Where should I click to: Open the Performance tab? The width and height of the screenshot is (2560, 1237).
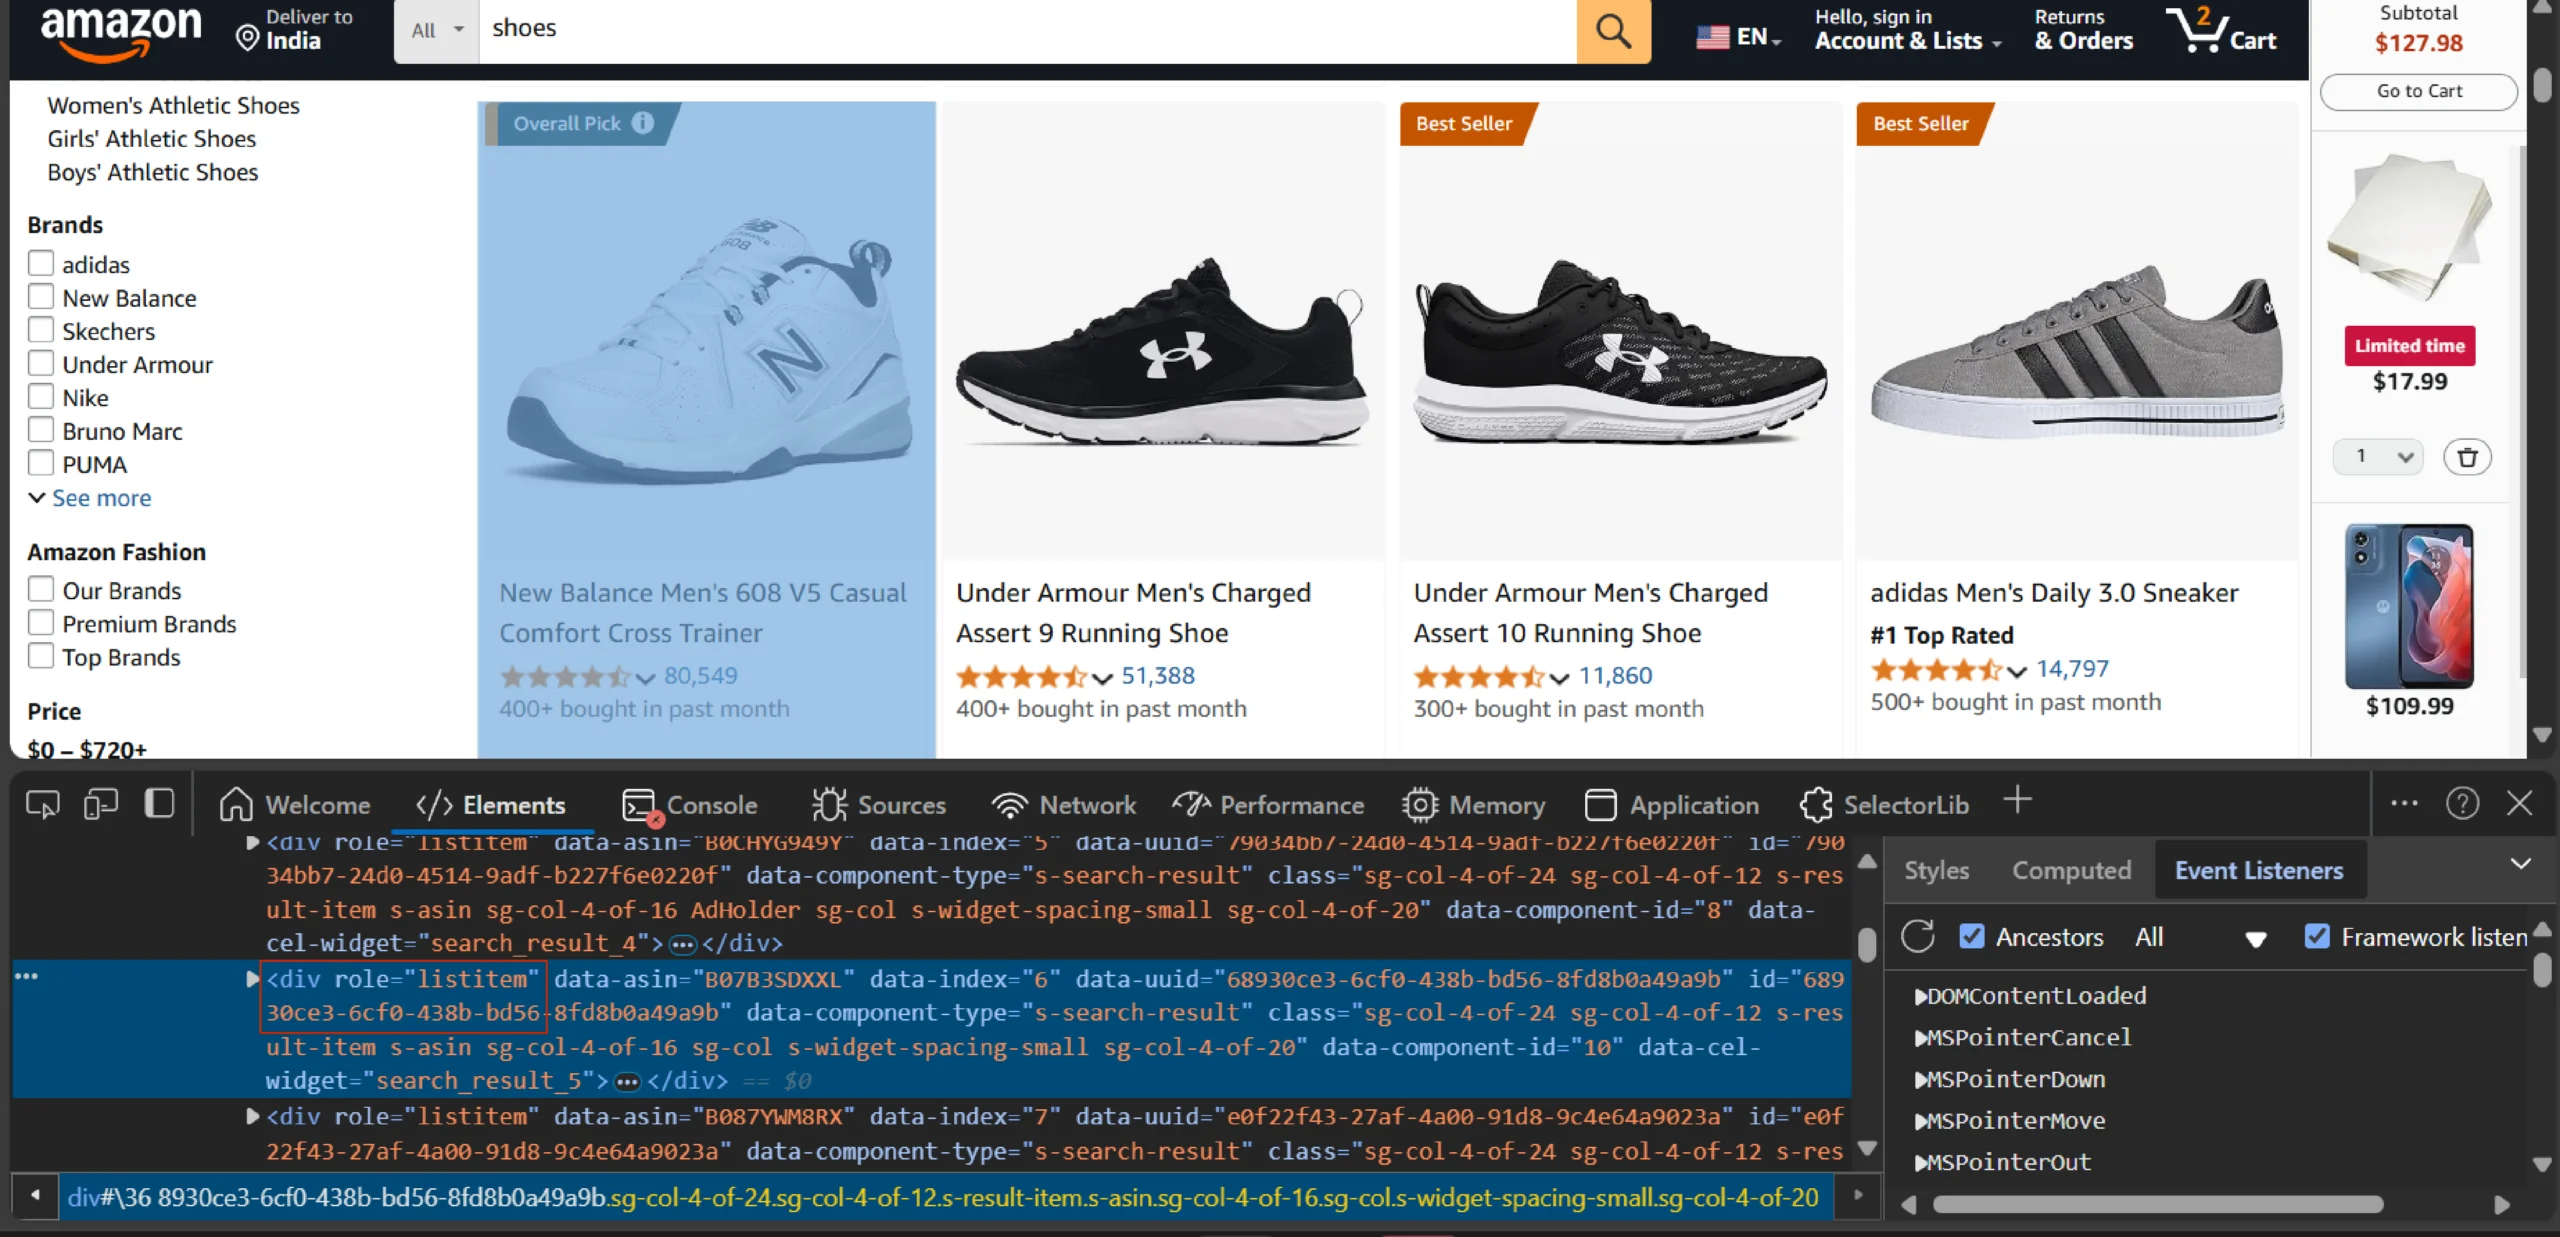tap(1268, 805)
